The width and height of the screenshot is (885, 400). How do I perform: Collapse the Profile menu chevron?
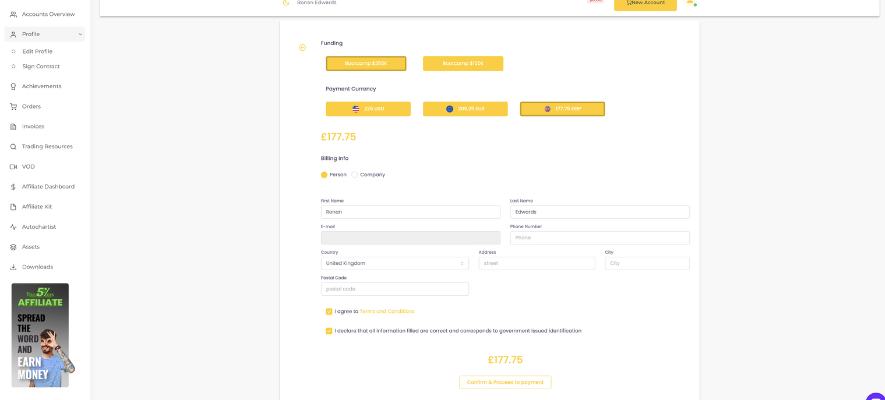80,34
